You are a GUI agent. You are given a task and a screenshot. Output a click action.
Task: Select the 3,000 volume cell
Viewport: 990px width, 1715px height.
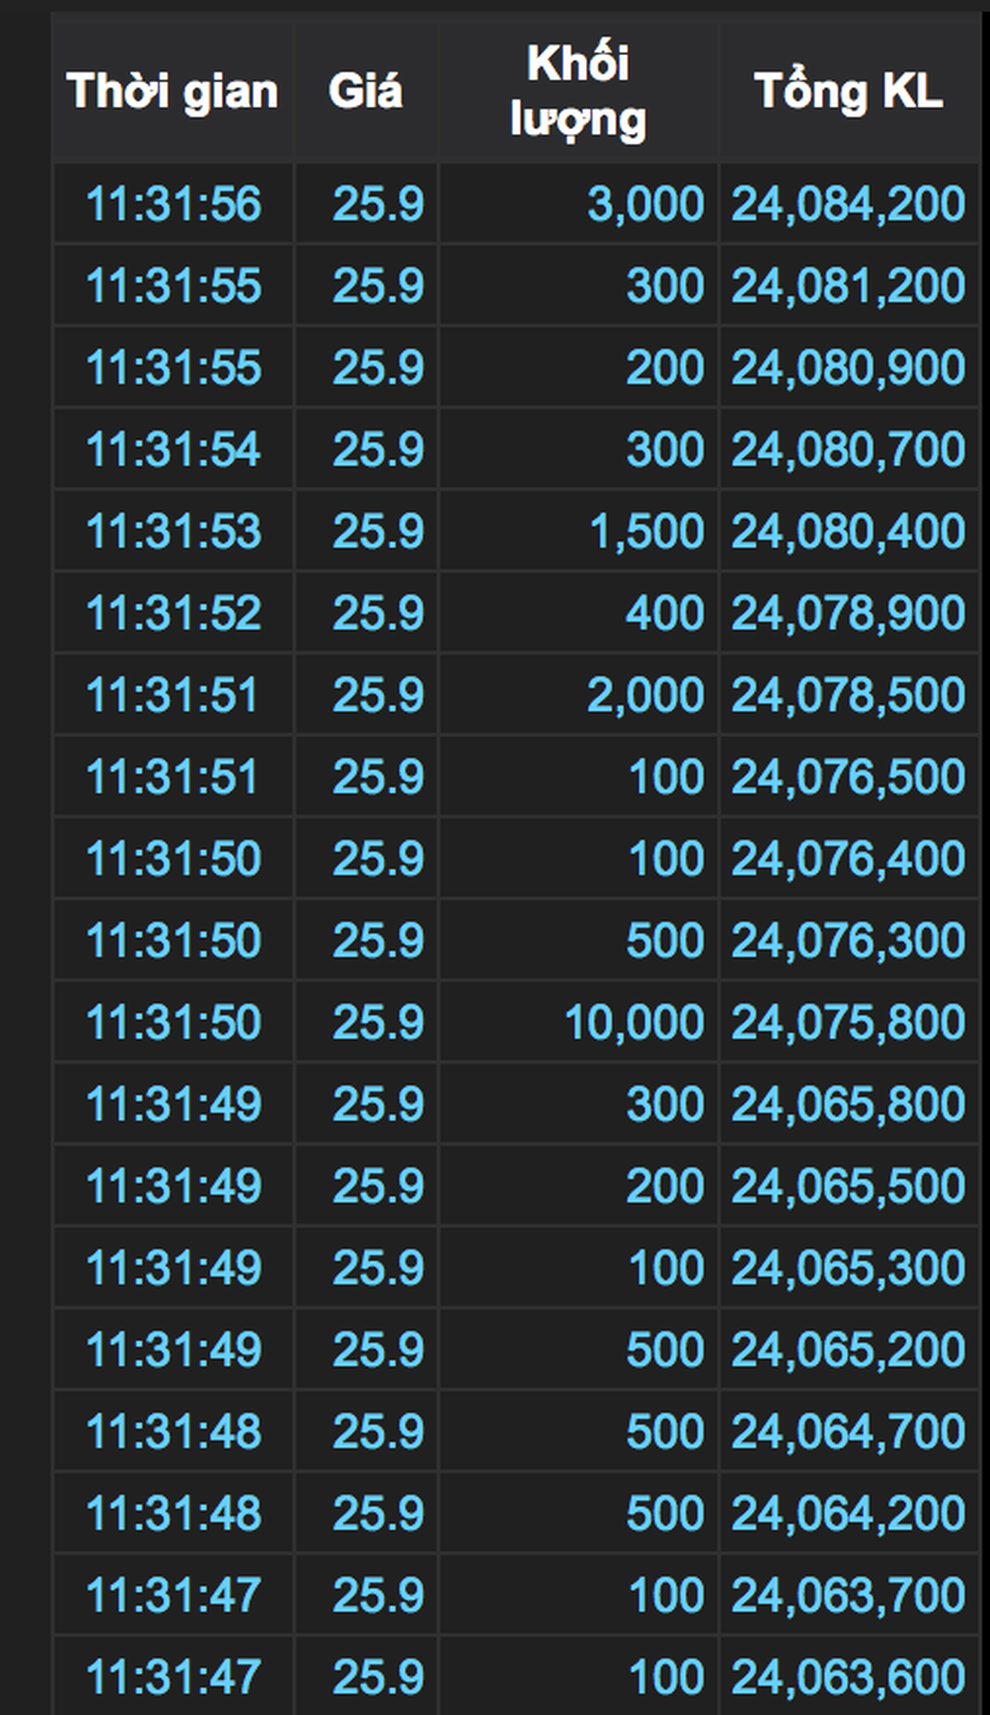pos(645,204)
